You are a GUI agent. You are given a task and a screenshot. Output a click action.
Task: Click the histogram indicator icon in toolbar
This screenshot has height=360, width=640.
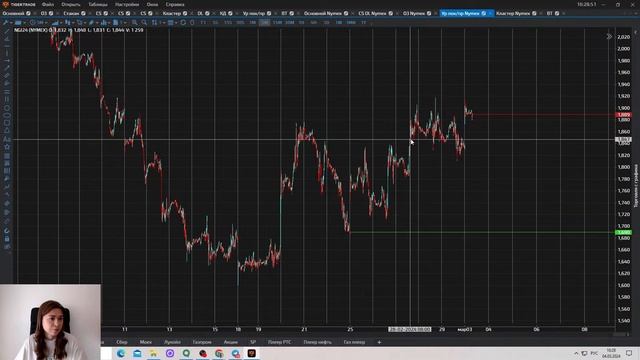(x=104, y=22)
